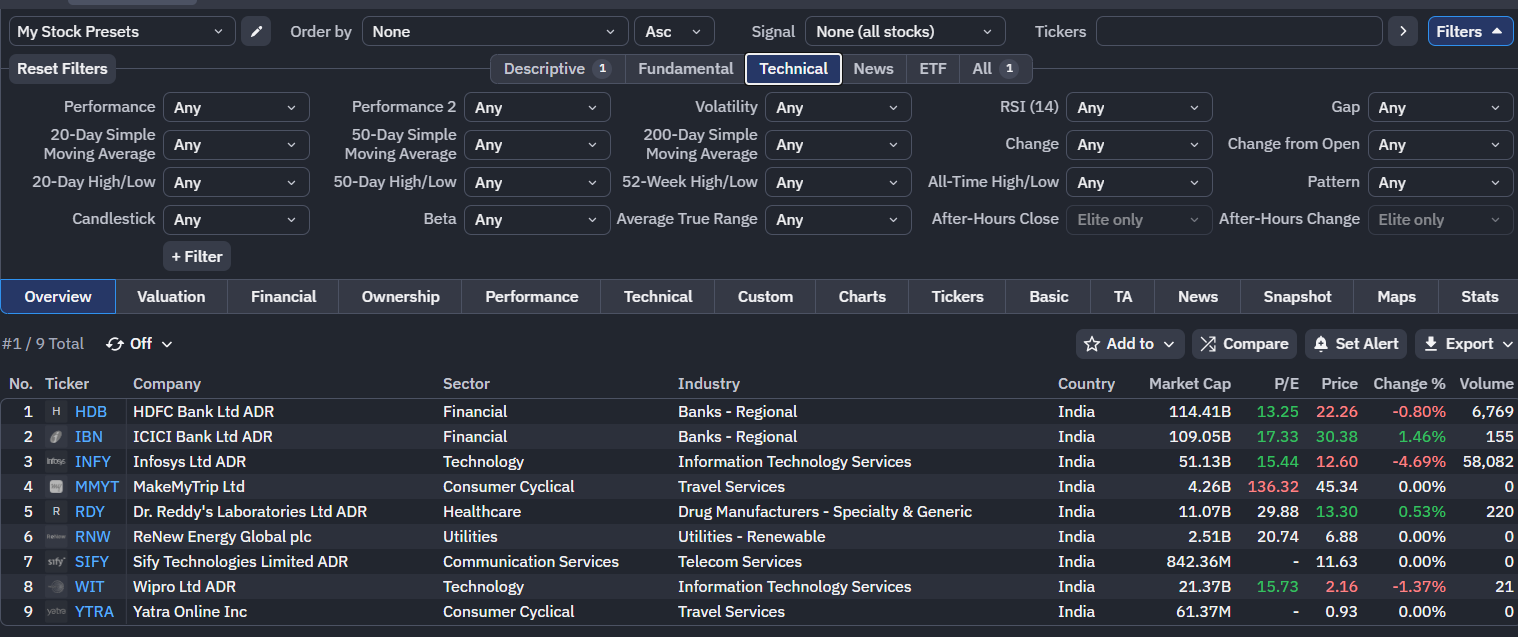Click the Export button
1518x637 pixels.
[1466, 344]
